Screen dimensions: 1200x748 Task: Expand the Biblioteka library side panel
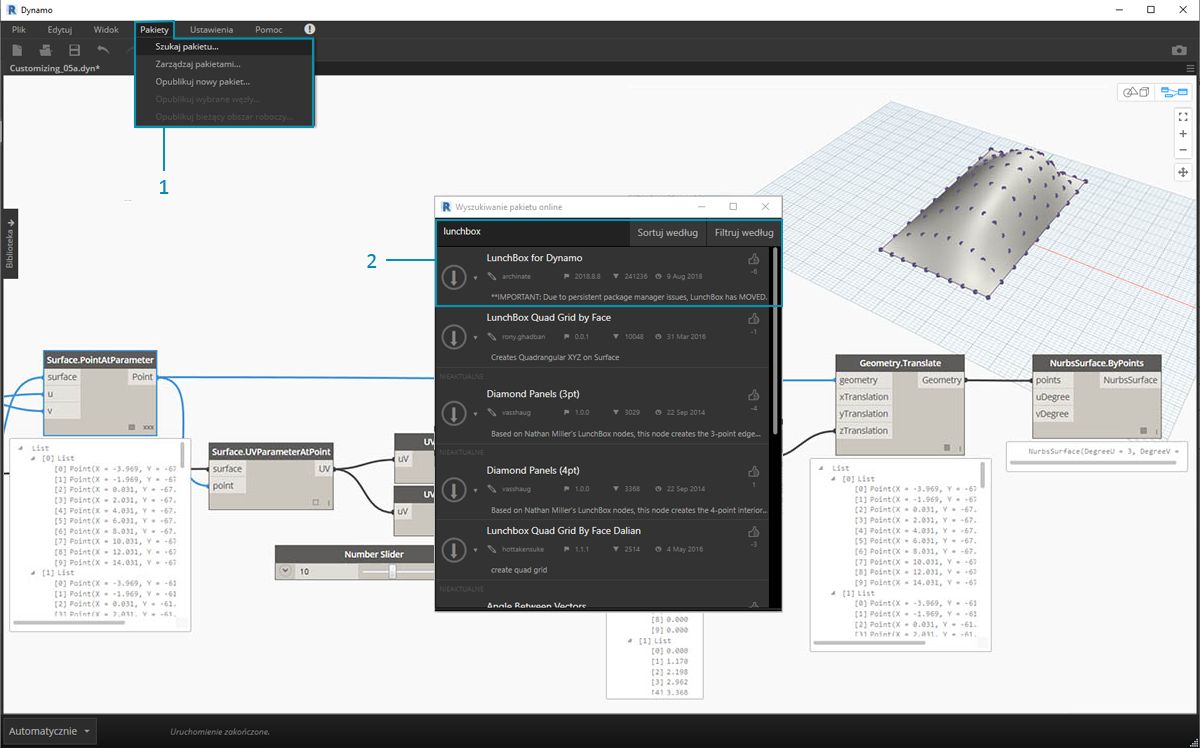10,244
